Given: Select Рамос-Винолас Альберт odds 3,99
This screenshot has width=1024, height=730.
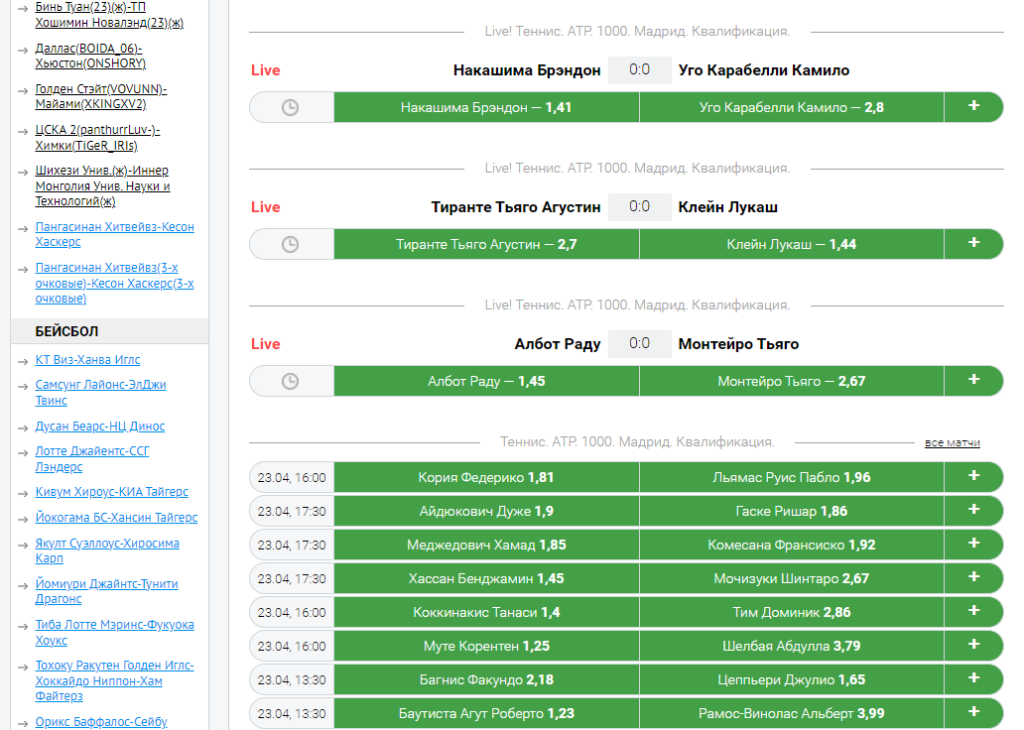Looking at the screenshot, I should point(792,714).
